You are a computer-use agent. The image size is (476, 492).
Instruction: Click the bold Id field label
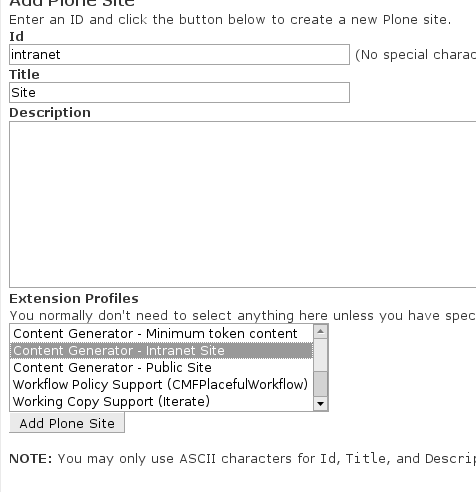16,36
